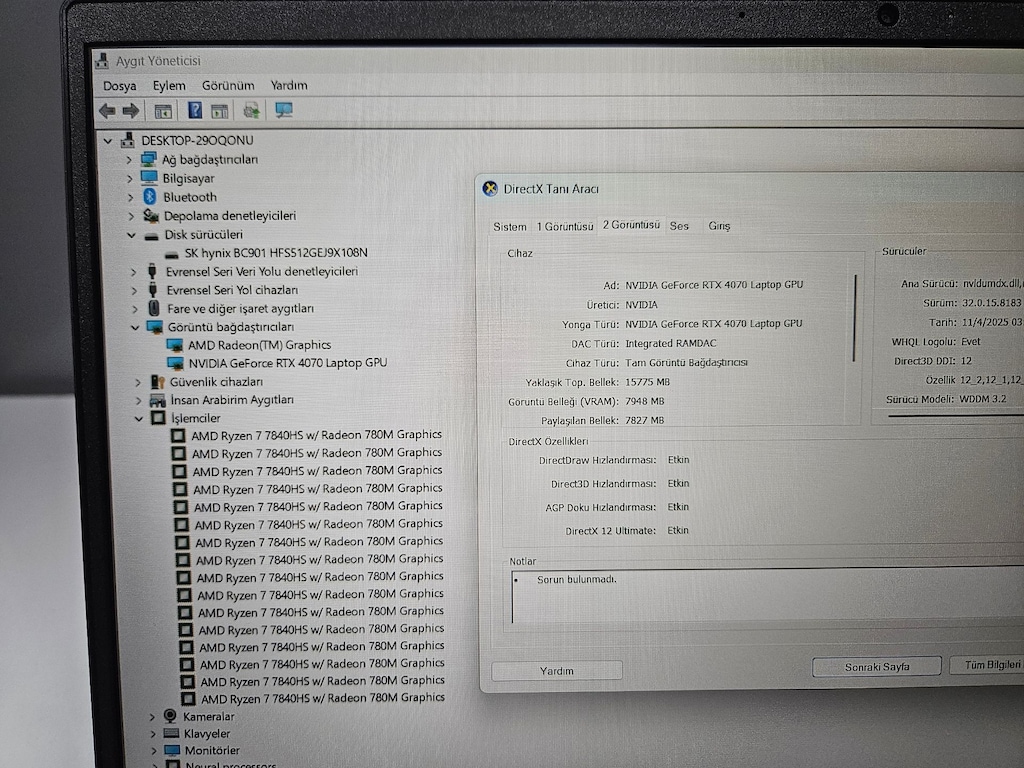The image size is (1024, 768).
Task: Click the Scan for hardware changes icon
Action: (x=251, y=110)
